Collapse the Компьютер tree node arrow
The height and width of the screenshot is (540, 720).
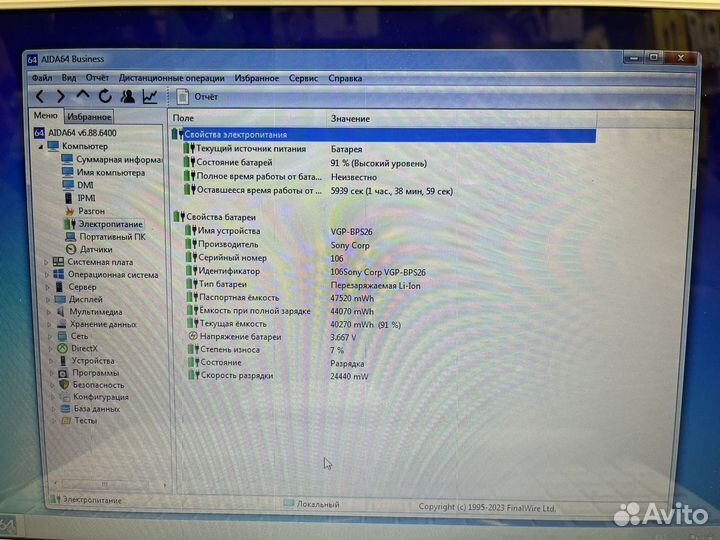coord(41,147)
